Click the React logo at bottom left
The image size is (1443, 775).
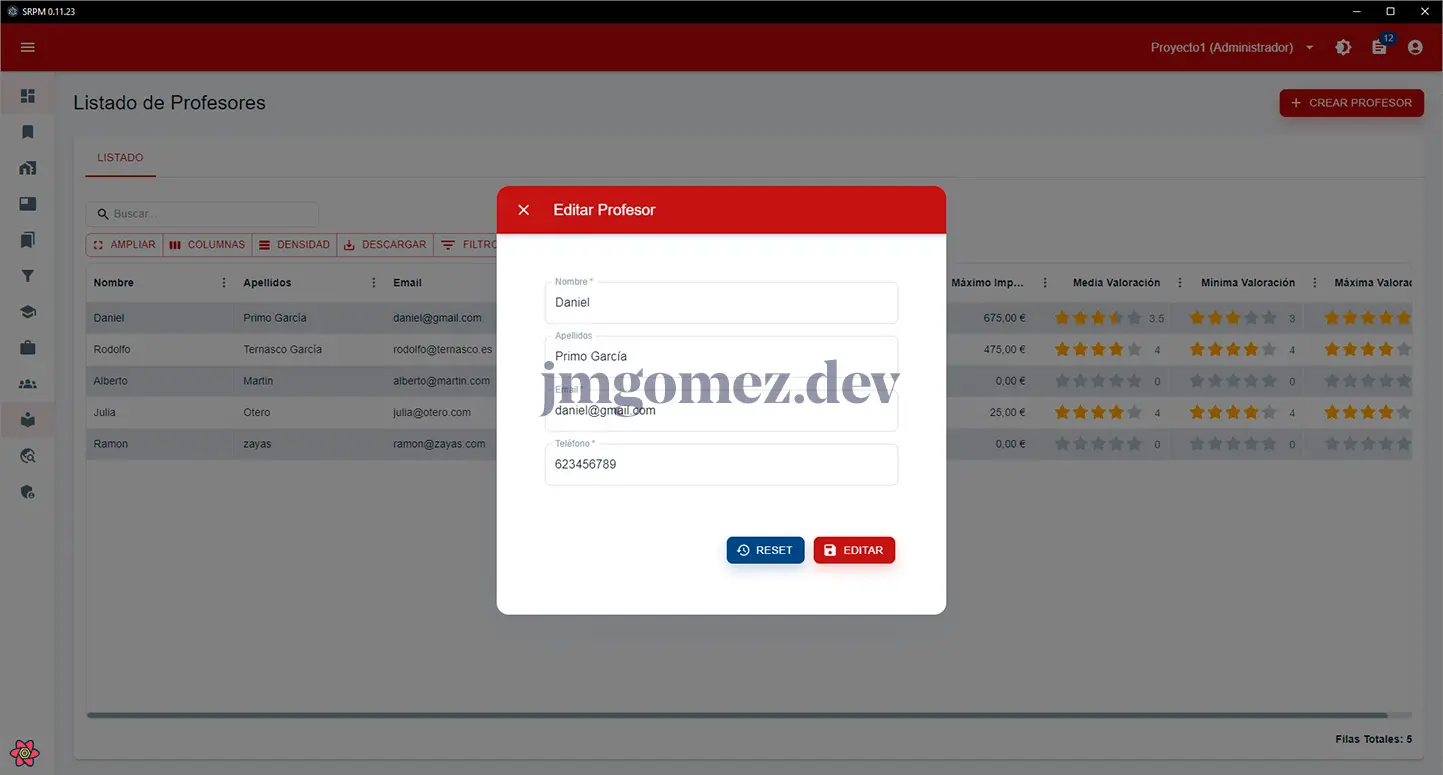point(26,752)
